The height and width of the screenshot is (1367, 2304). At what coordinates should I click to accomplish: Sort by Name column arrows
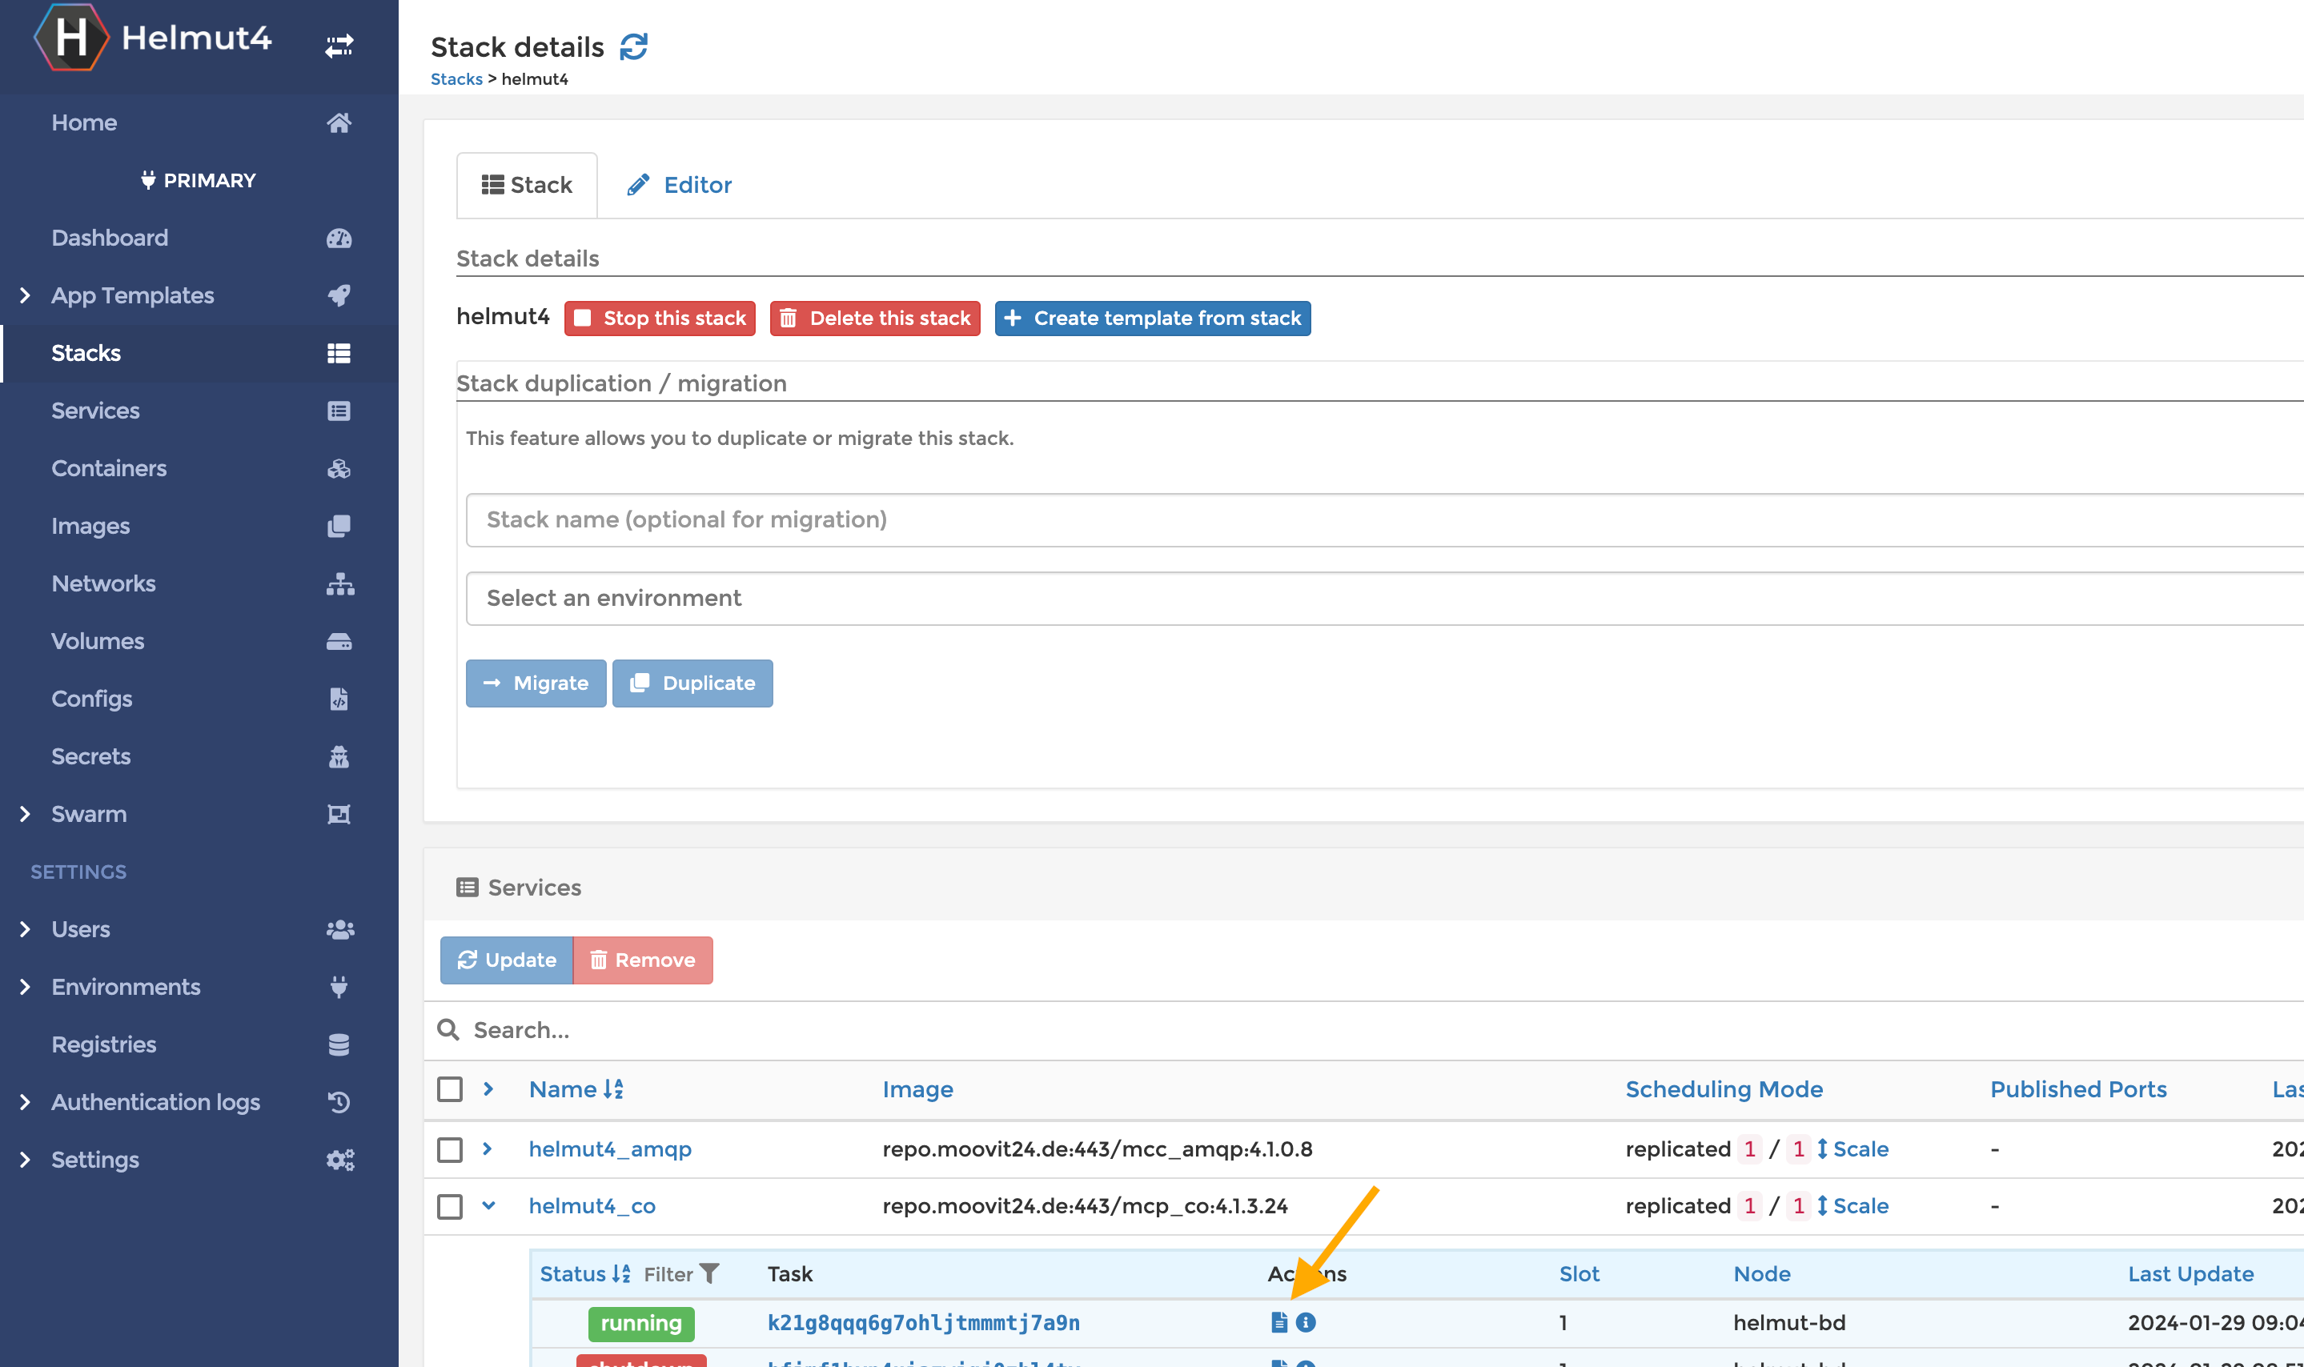pyautogui.click(x=613, y=1089)
